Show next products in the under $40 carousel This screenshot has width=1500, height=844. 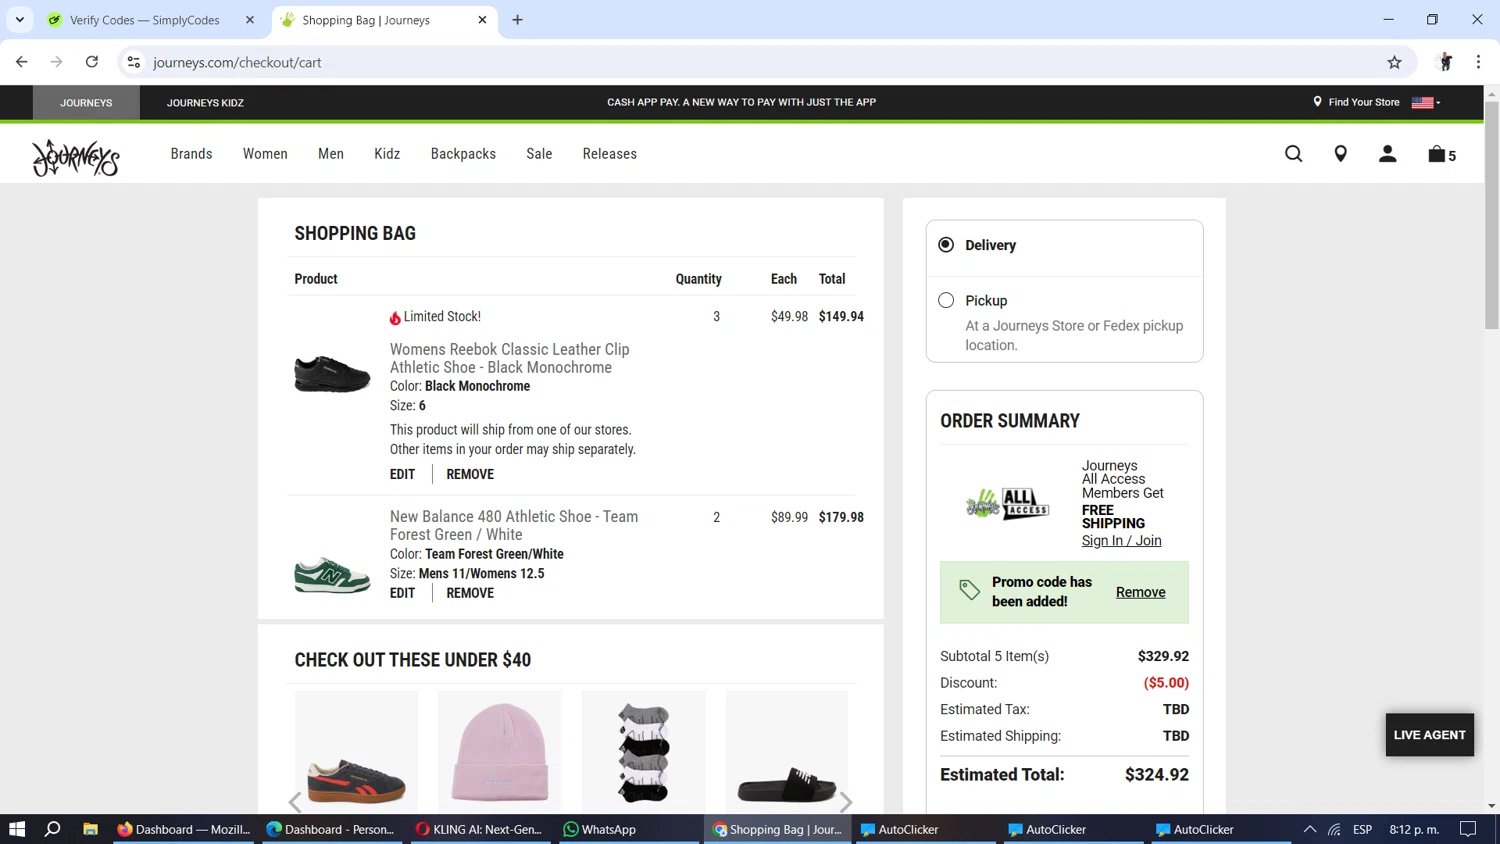pos(846,802)
